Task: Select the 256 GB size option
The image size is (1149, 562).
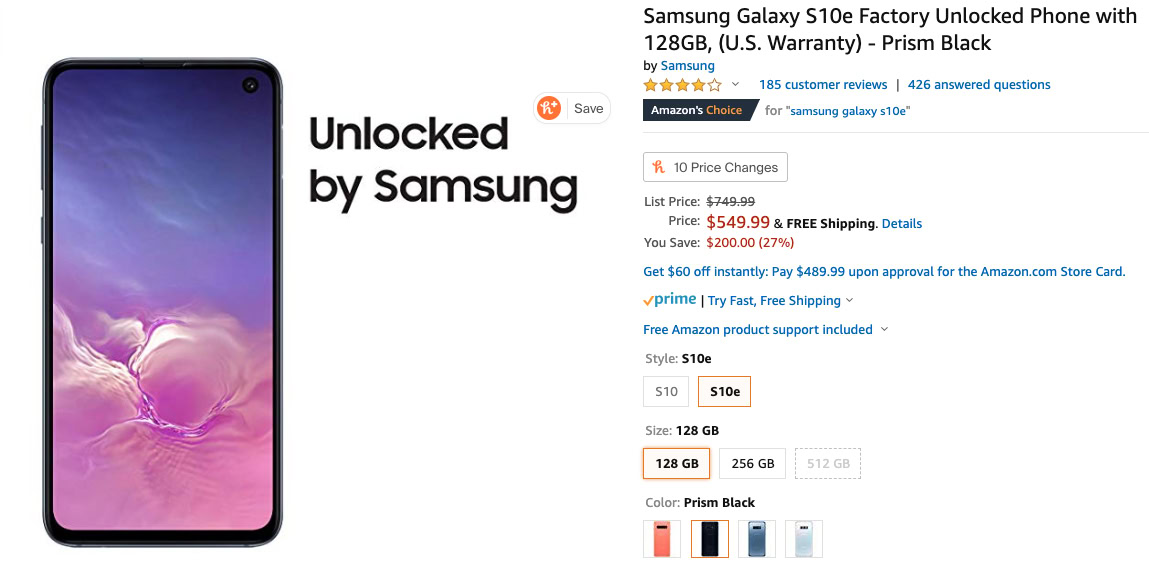Action: [752, 464]
